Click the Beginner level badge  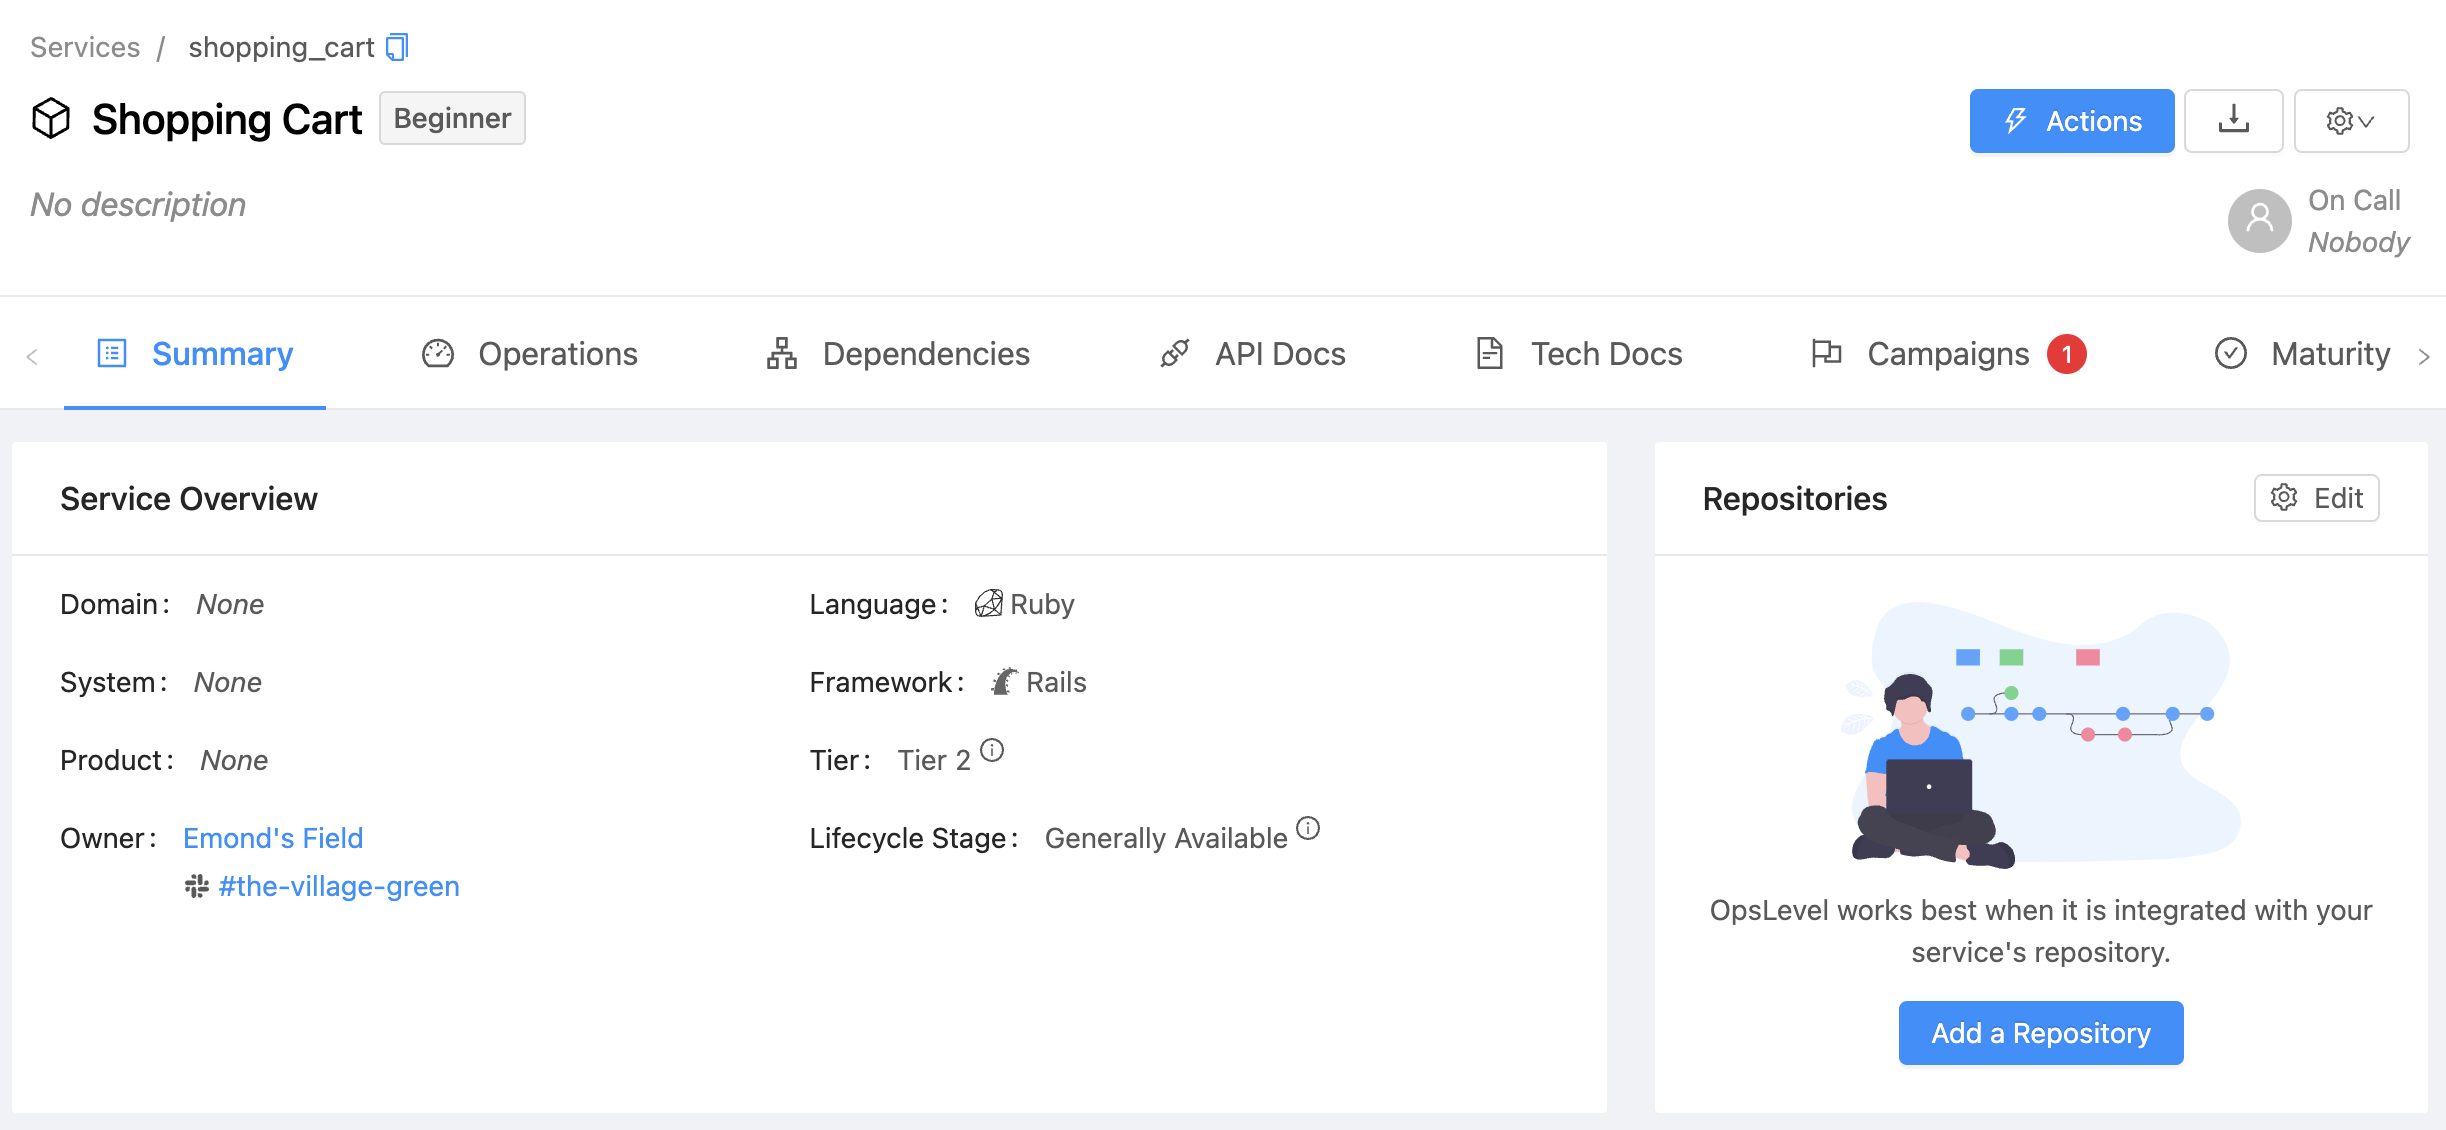click(452, 118)
